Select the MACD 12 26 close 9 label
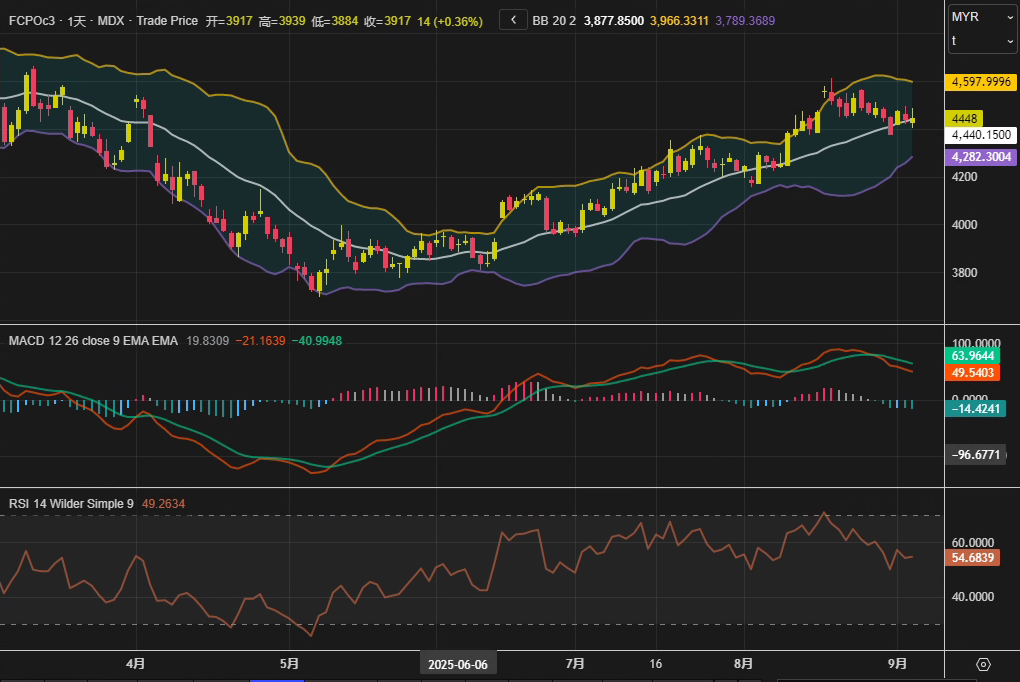The width and height of the screenshot is (1020, 682). (93, 341)
